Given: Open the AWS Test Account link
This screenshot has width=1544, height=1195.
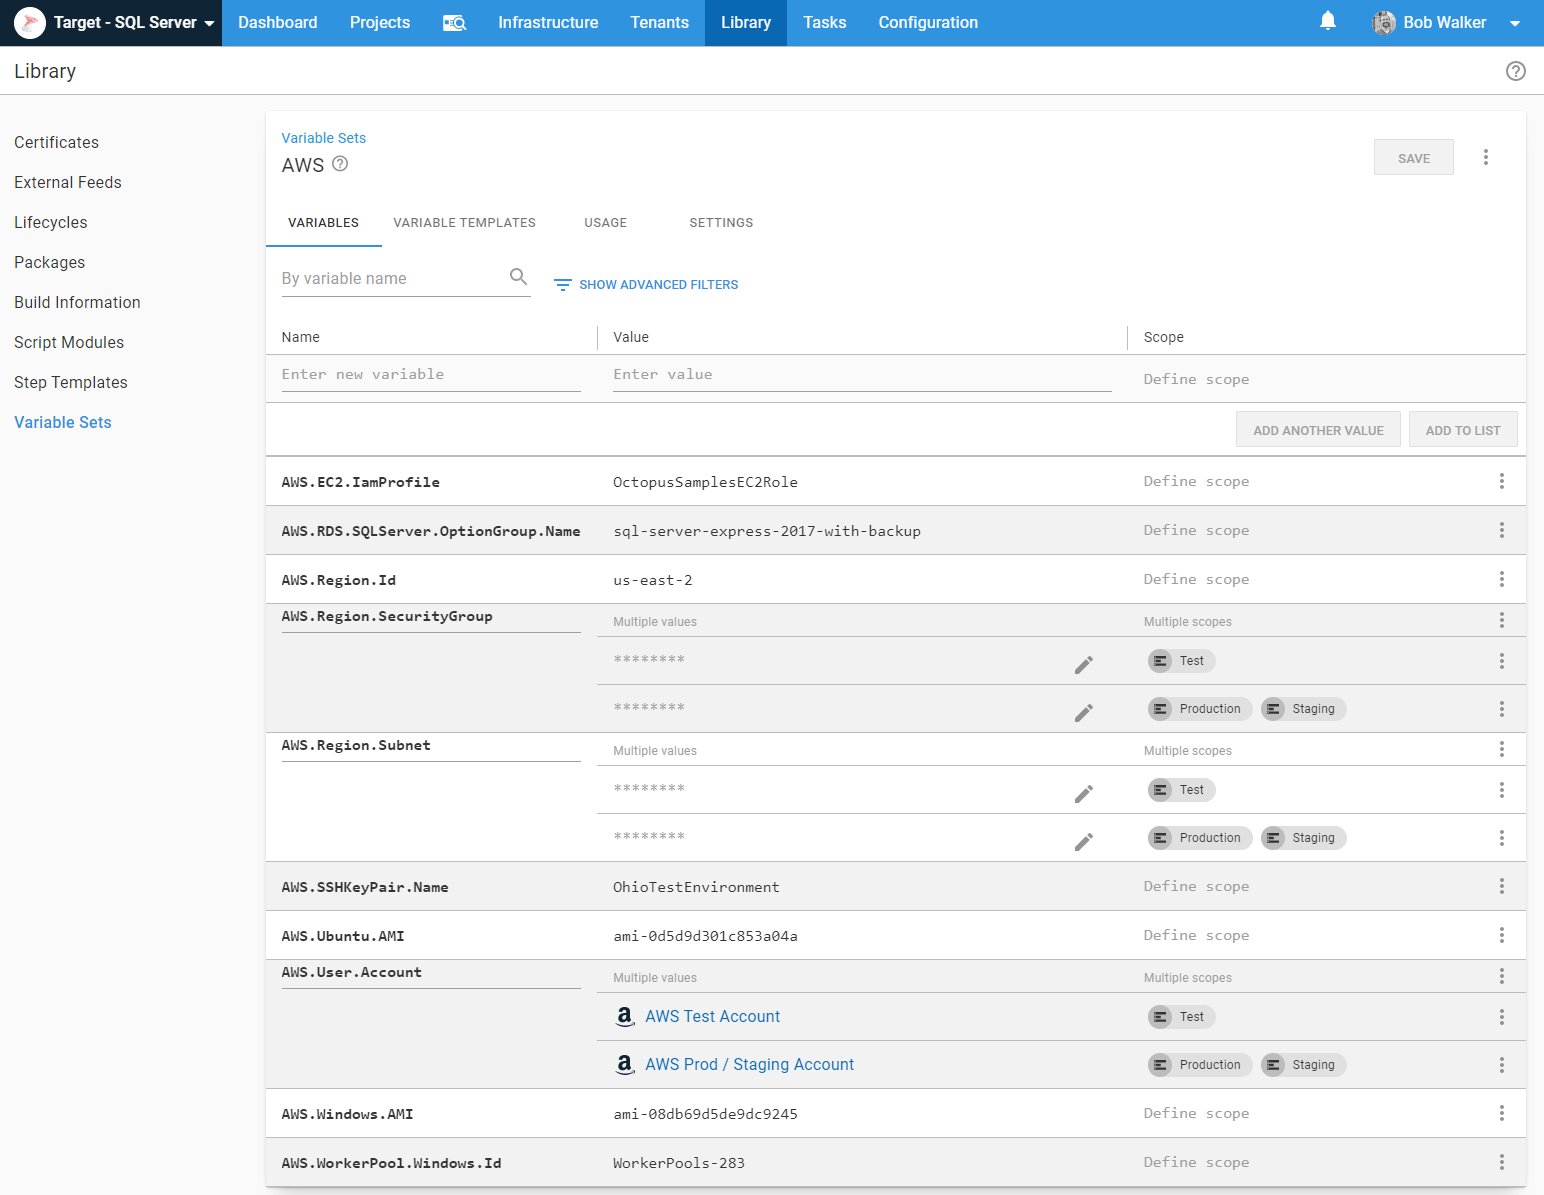Looking at the screenshot, I should (712, 1016).
